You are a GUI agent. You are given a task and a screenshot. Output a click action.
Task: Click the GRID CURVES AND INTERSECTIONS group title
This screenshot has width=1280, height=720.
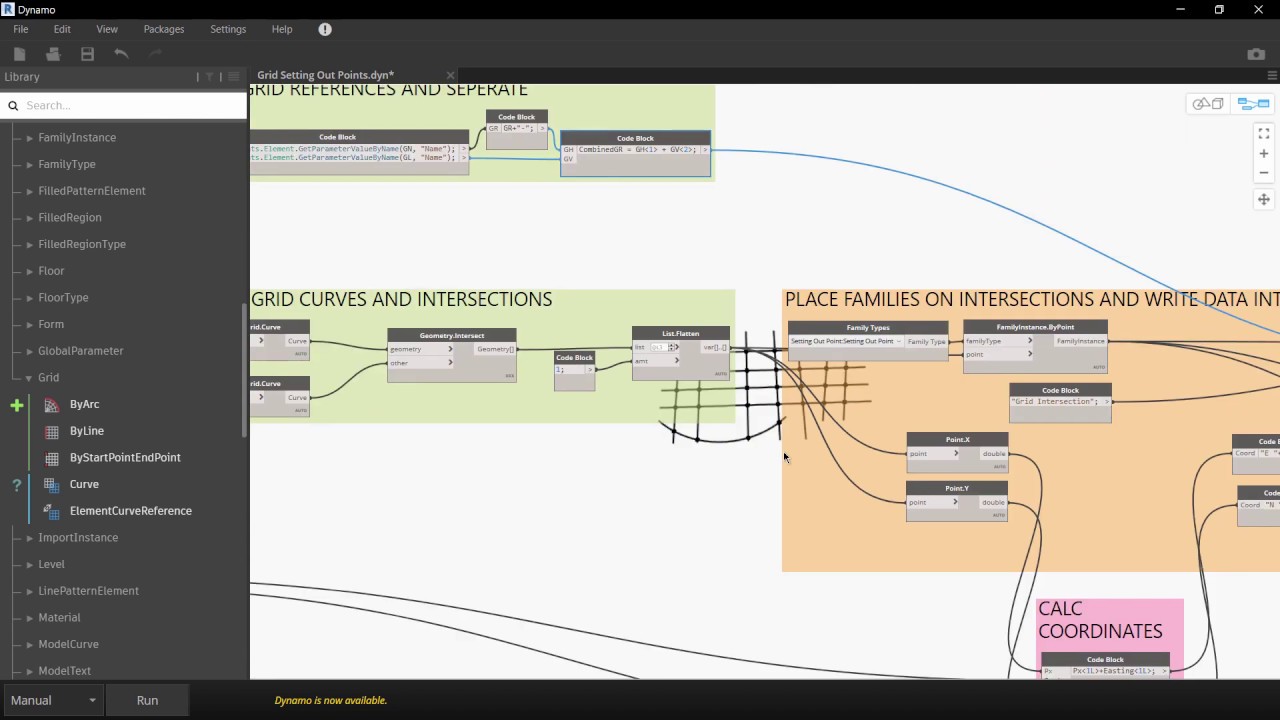(402, 299)
